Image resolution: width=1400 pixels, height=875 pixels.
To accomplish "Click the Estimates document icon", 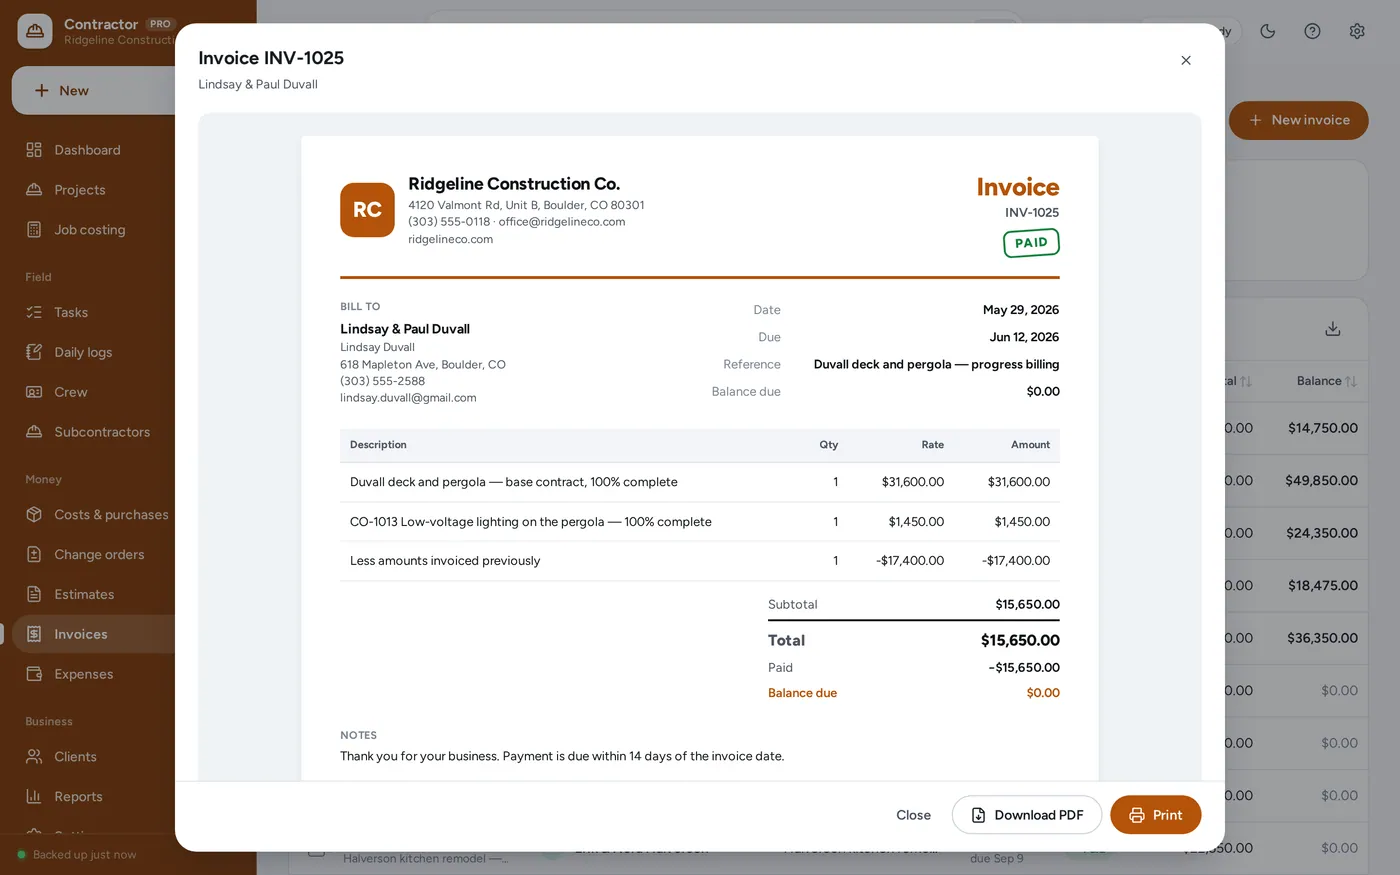I will tap(34, 594).
